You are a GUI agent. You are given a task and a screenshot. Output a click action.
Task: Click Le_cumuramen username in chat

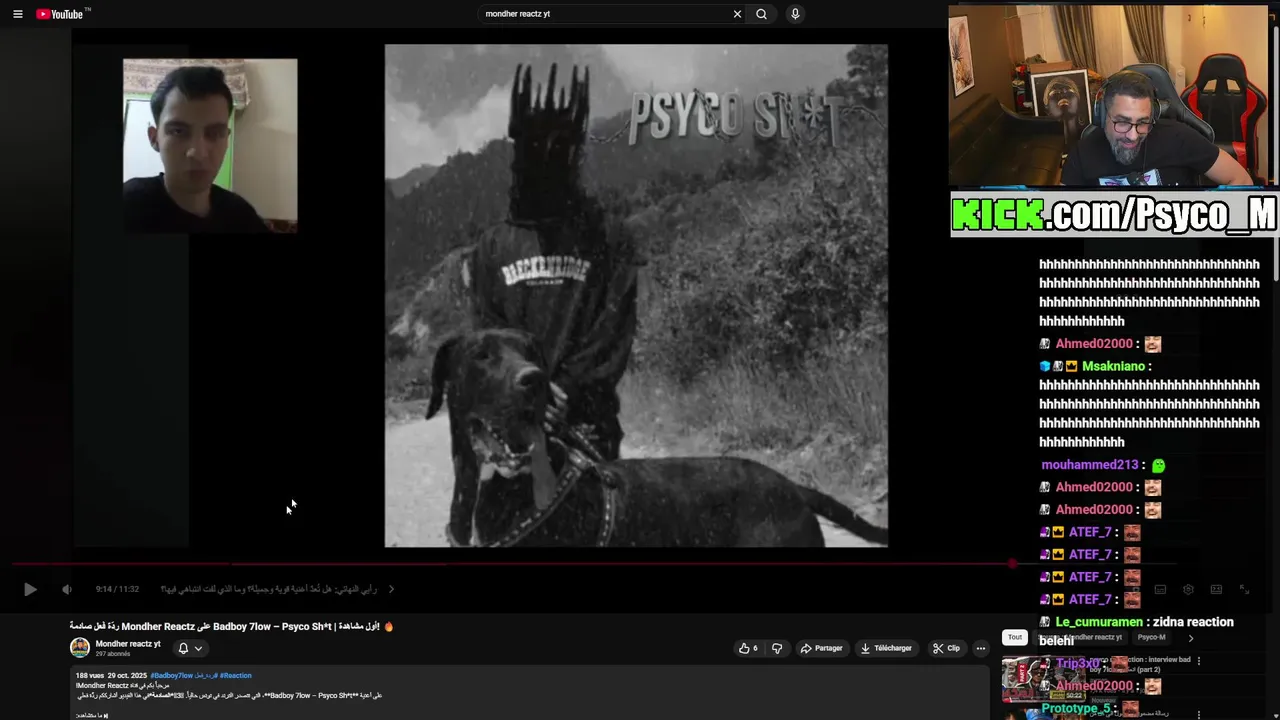pyautogui.click(x=1099, y=622)
